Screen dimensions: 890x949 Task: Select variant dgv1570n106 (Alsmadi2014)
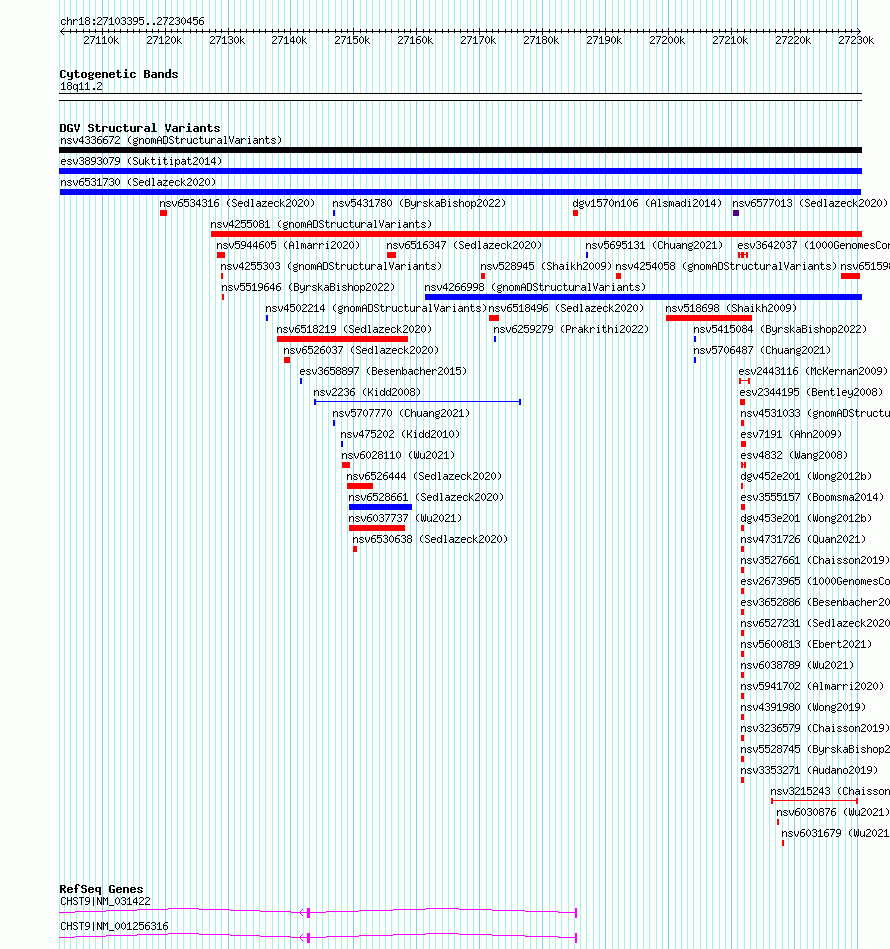(x=647, y=203)
